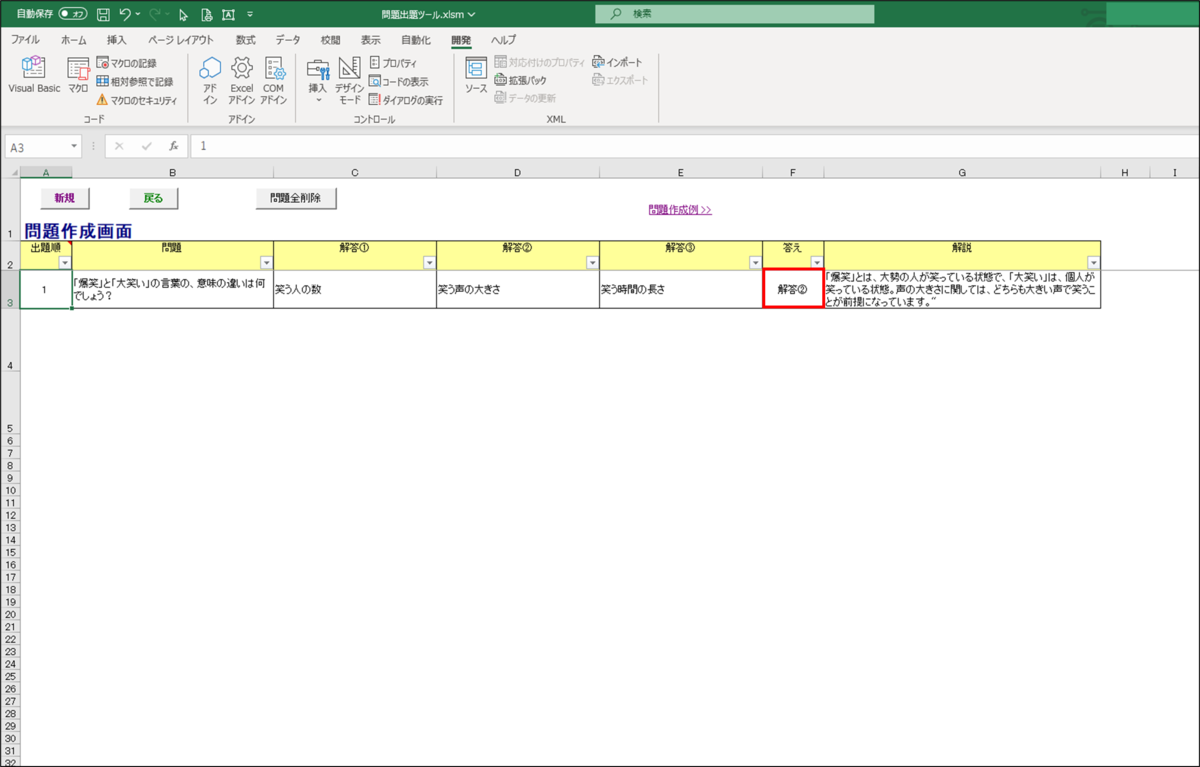
Task: Open Customize Quick Access Toolbar dropdown
Action: [249, 14]
